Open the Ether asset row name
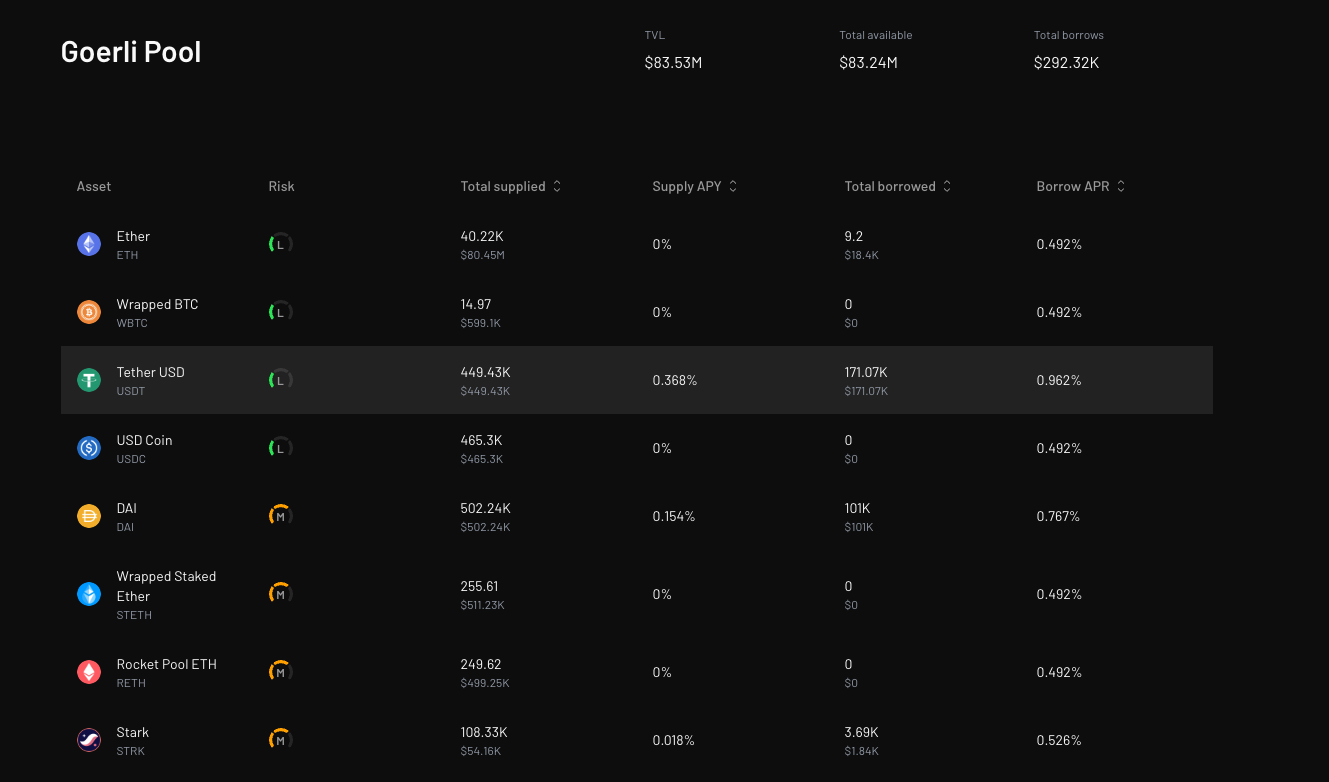The width and height of the screenshot is (1329, 782). tap(133, 236)
